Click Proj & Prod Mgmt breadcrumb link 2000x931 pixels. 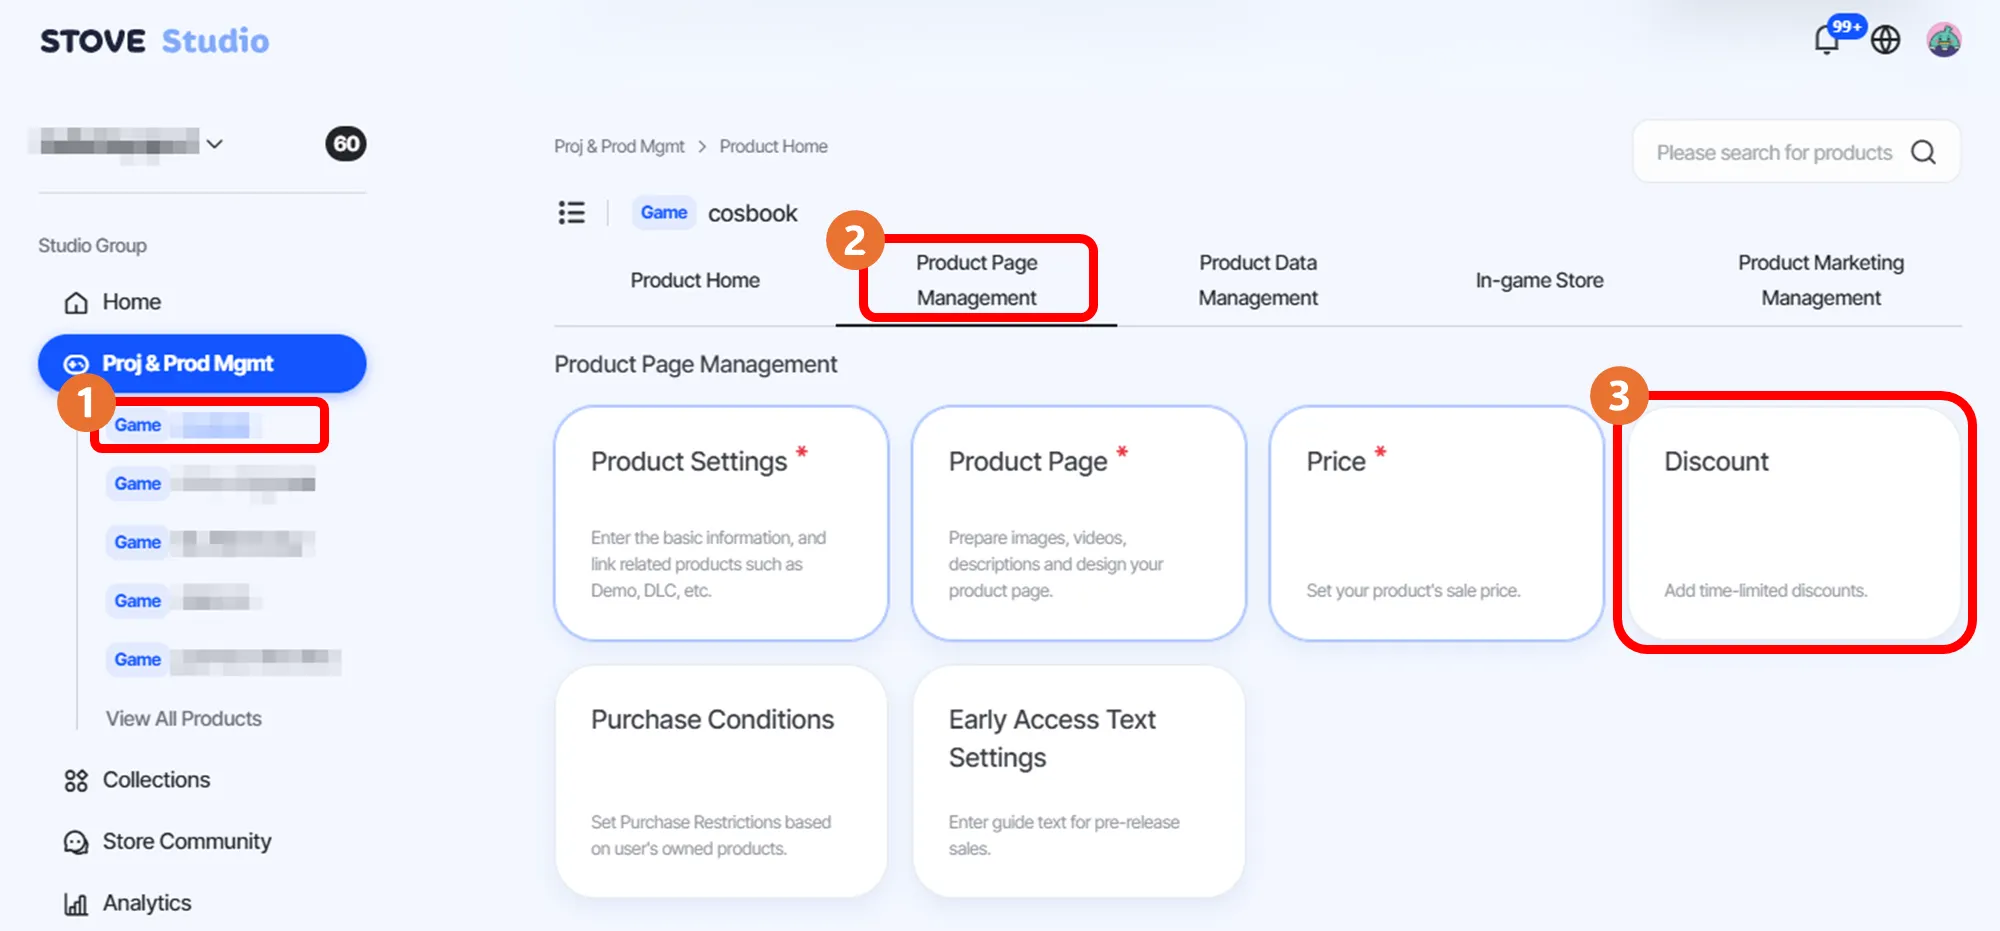619,147
